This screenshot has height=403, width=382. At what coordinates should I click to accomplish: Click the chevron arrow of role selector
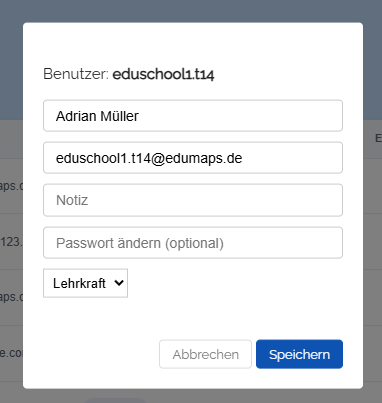click(x=119, y=283)
